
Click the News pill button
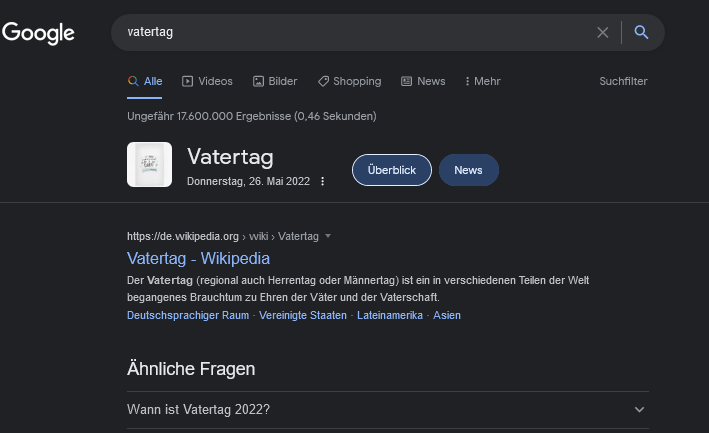coord(468,170)
